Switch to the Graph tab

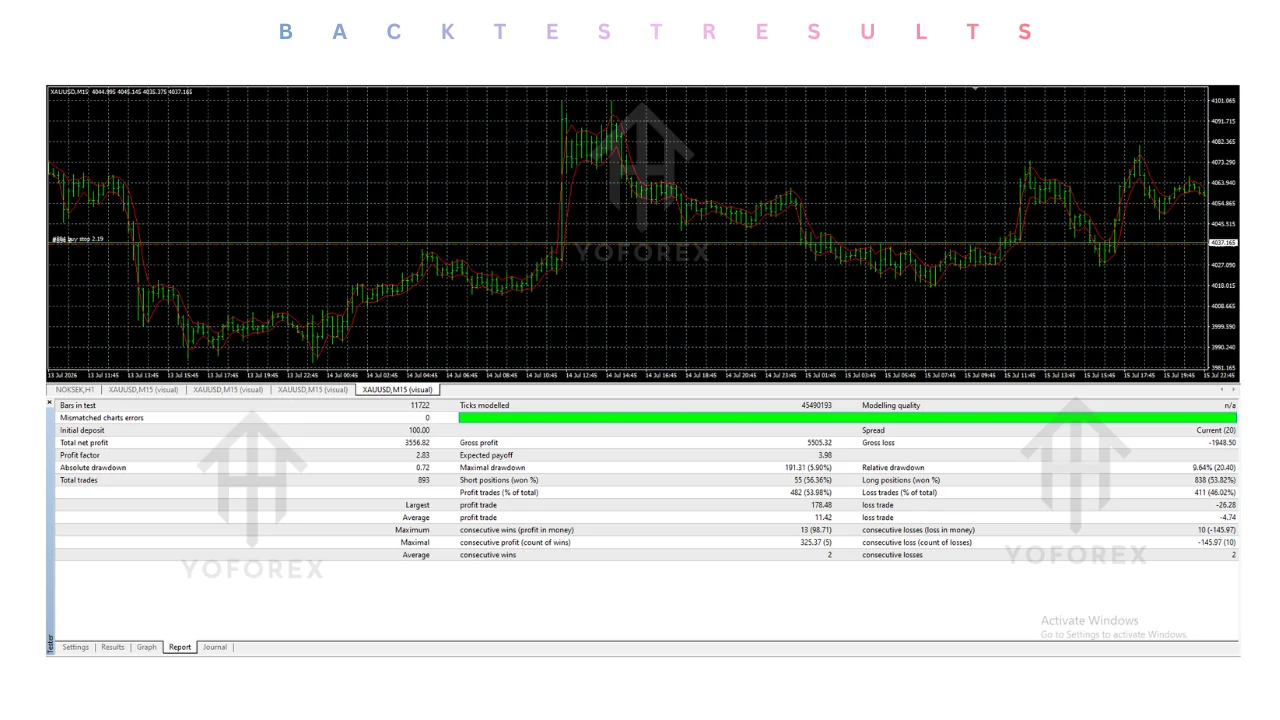point(147,647)
